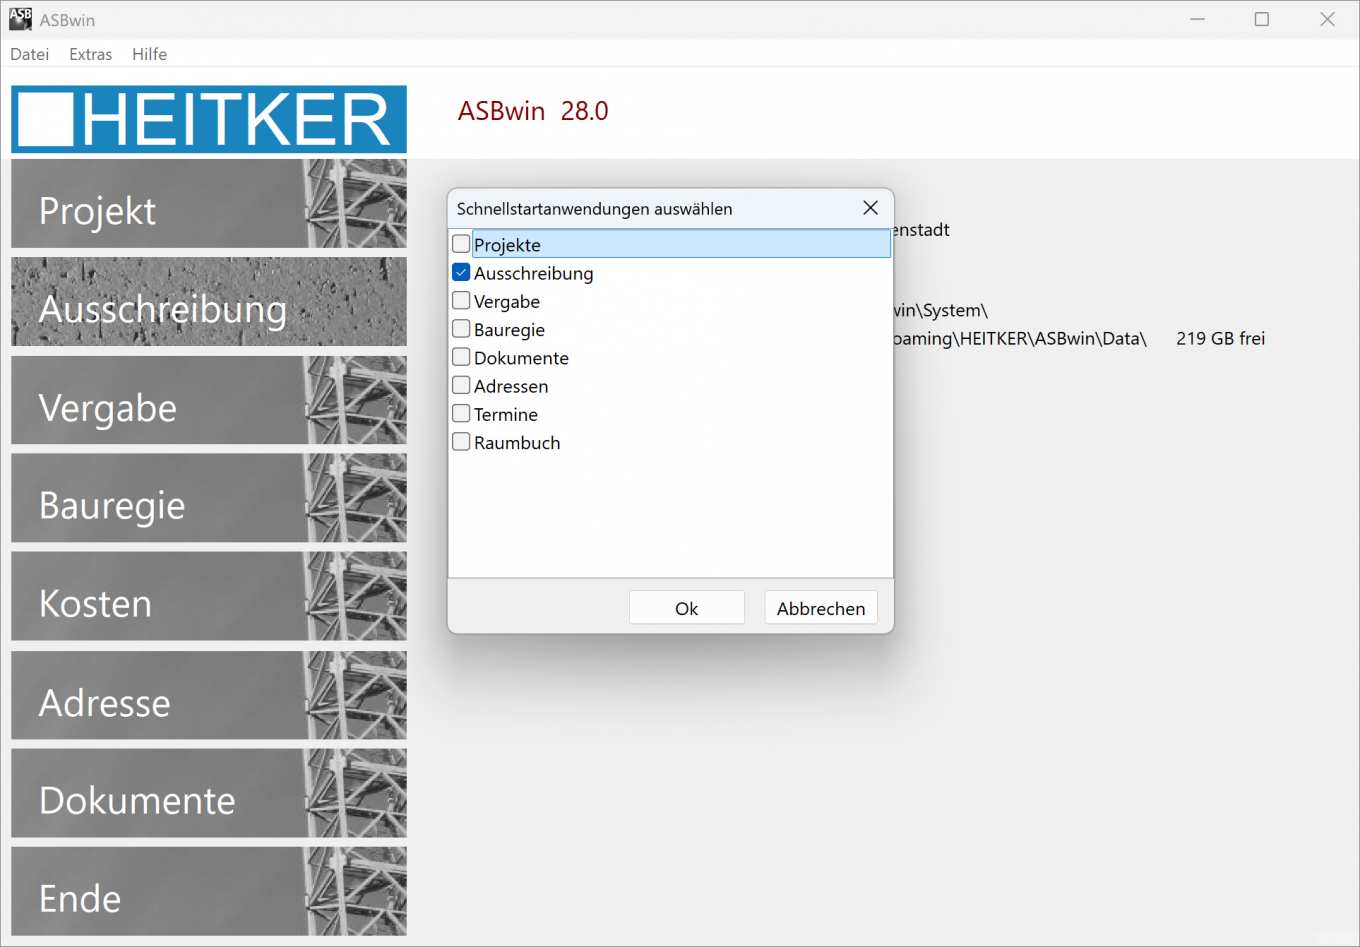Toggle the Termine checkbox

click(x=461, y=413)
